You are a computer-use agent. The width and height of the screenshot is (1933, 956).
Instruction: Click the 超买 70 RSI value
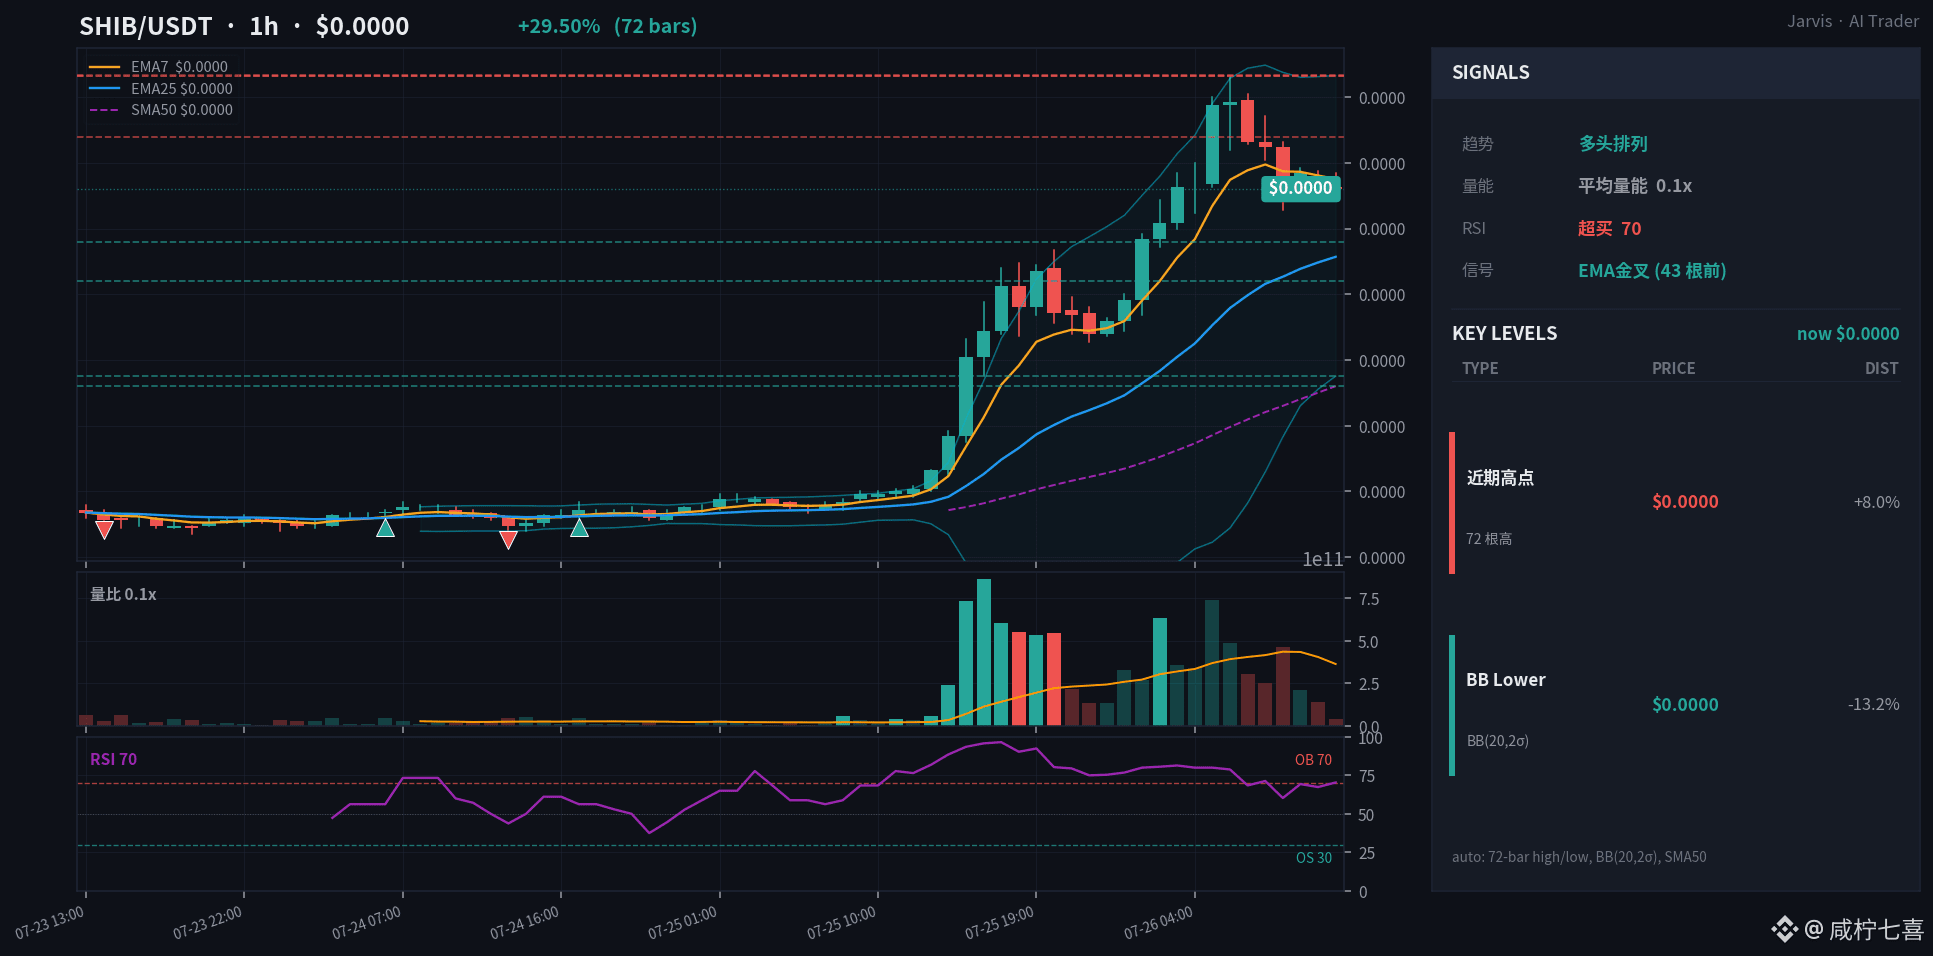pos(1610,228)
